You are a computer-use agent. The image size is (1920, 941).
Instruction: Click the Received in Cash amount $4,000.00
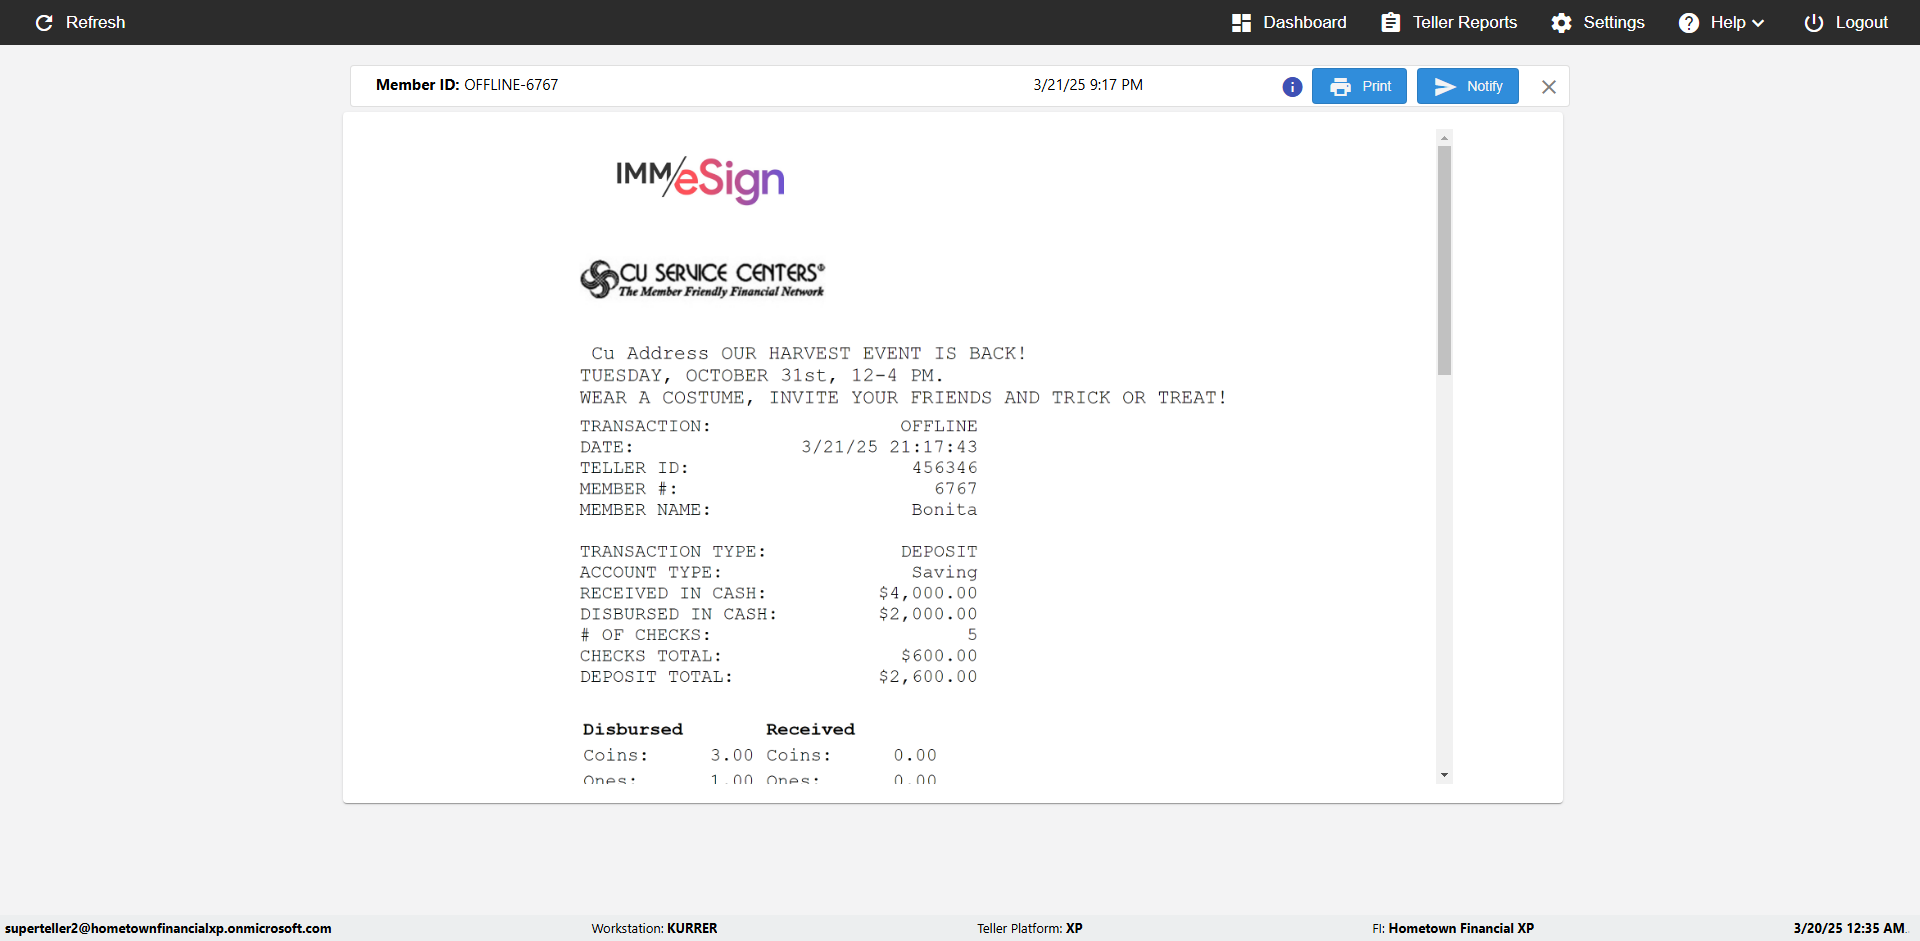[x=928, y=594]
